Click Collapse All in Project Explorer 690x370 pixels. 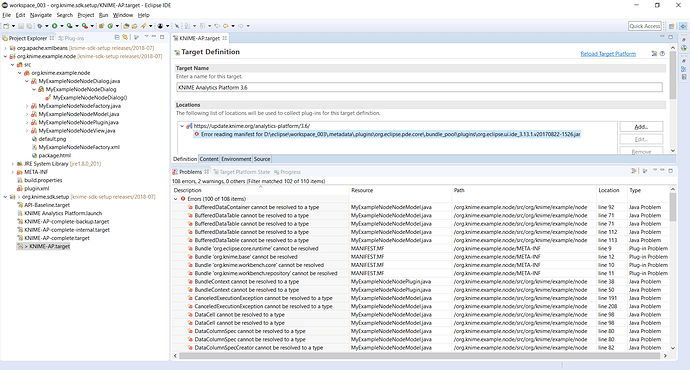pos(117,37)
